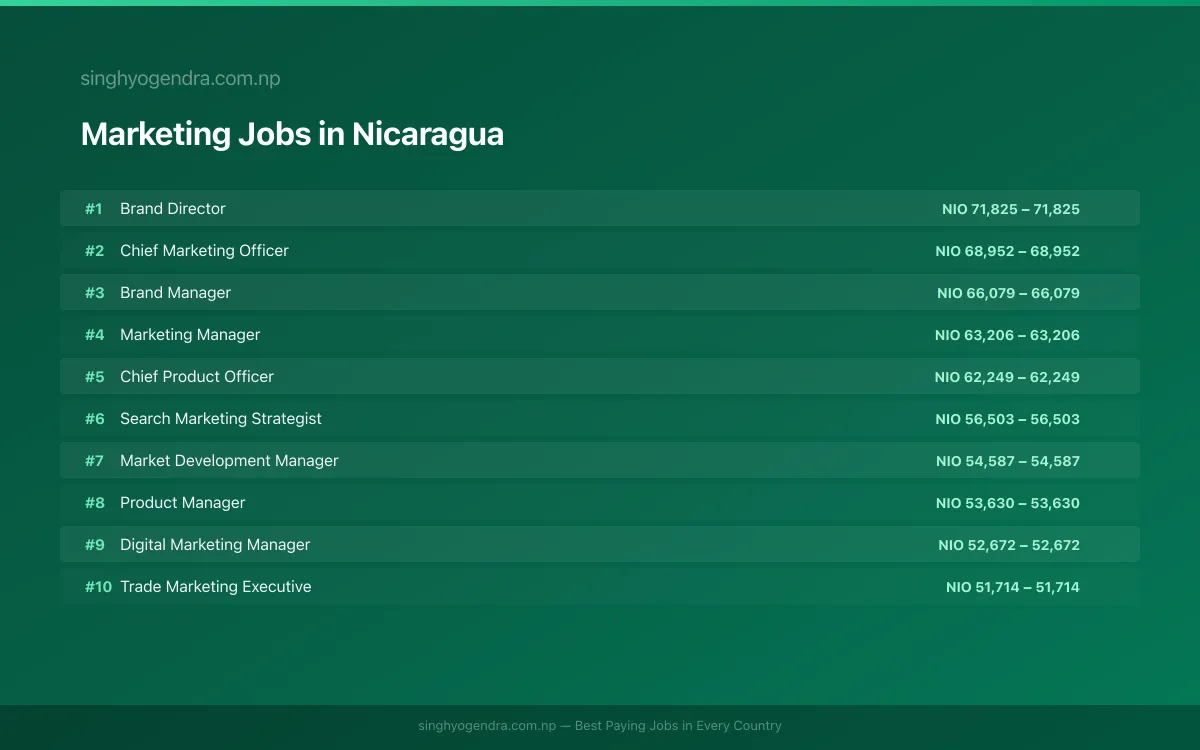
Task: Click the #10 rank number
Action: 98,587
